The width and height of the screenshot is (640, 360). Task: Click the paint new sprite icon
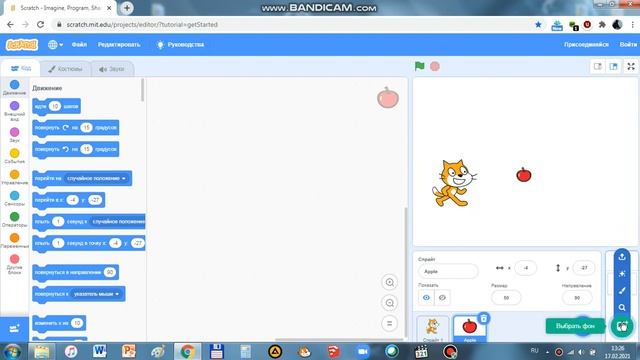622,290
